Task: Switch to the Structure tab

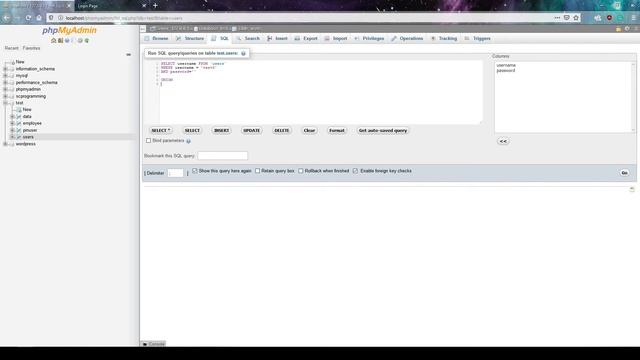Action: coord(190,38)
